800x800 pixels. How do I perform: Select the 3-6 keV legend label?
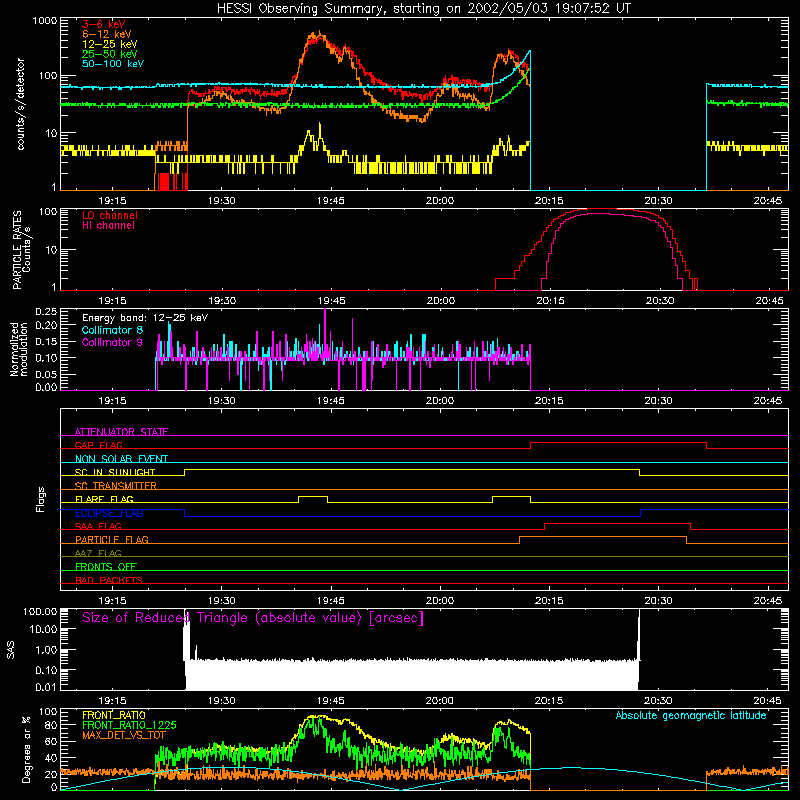[x=104, y=24]
